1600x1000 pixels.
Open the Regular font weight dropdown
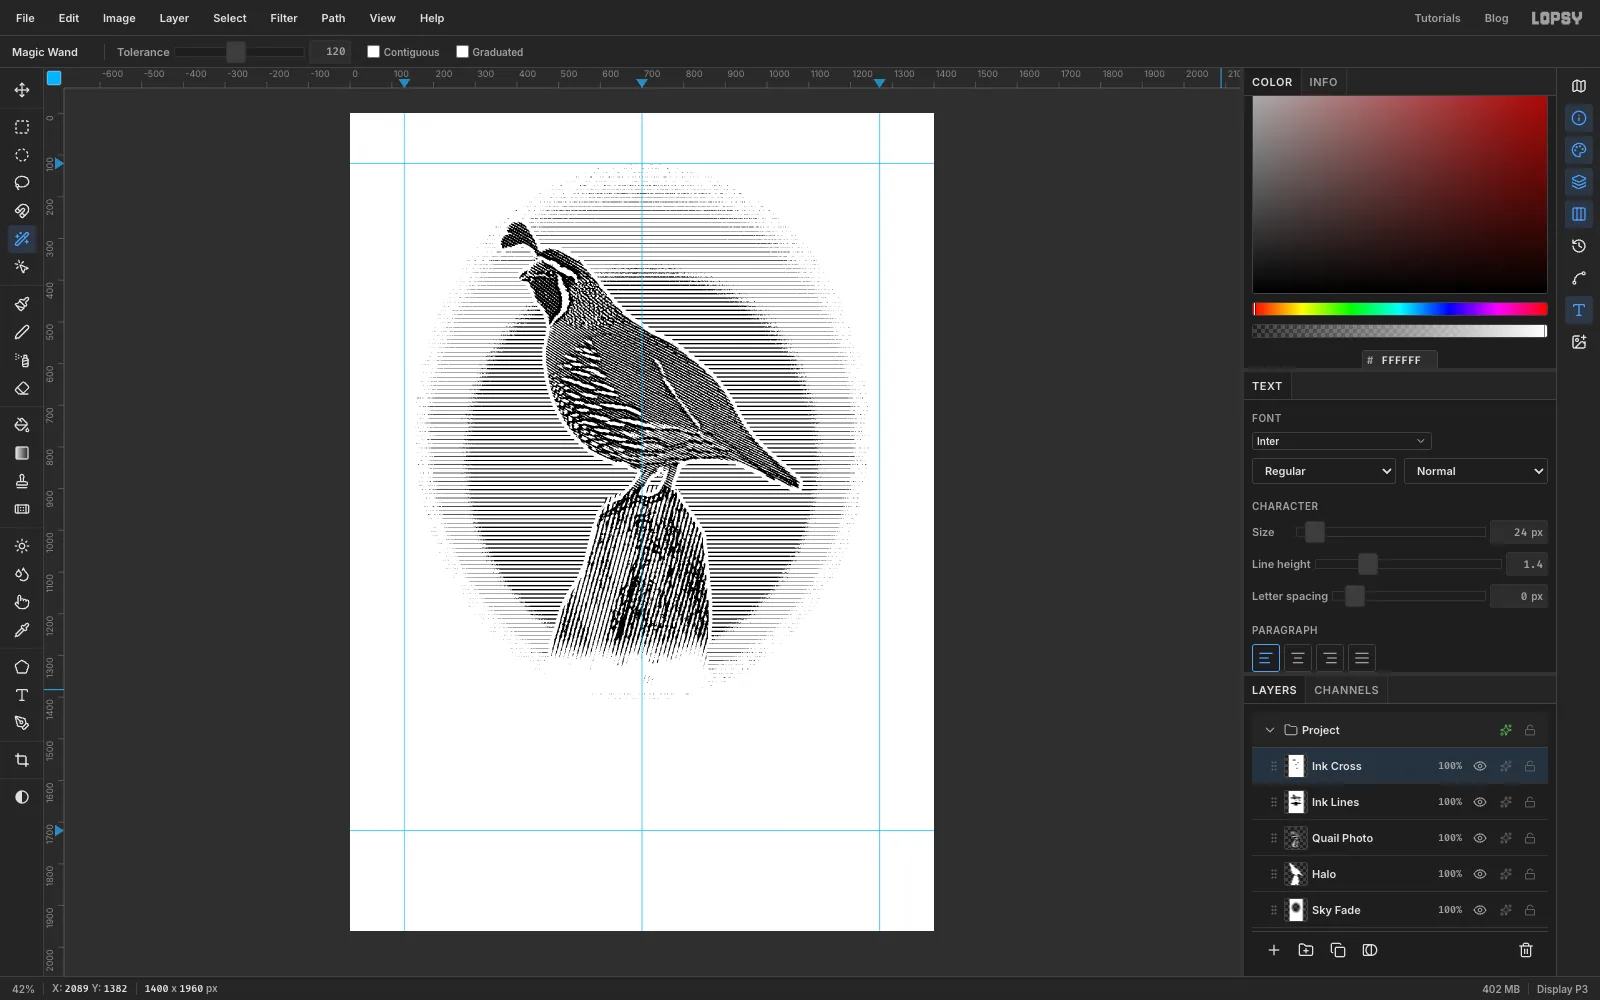pyautogui.click(x=1324, y=471)
